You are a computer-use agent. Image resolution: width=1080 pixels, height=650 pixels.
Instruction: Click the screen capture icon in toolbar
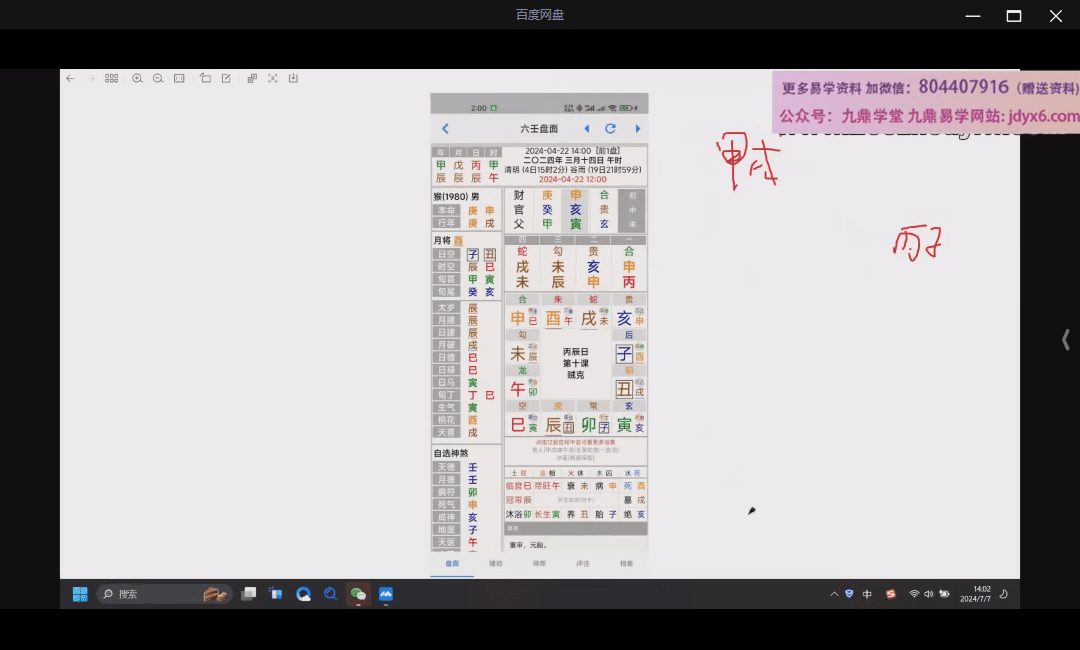[272, 78]
